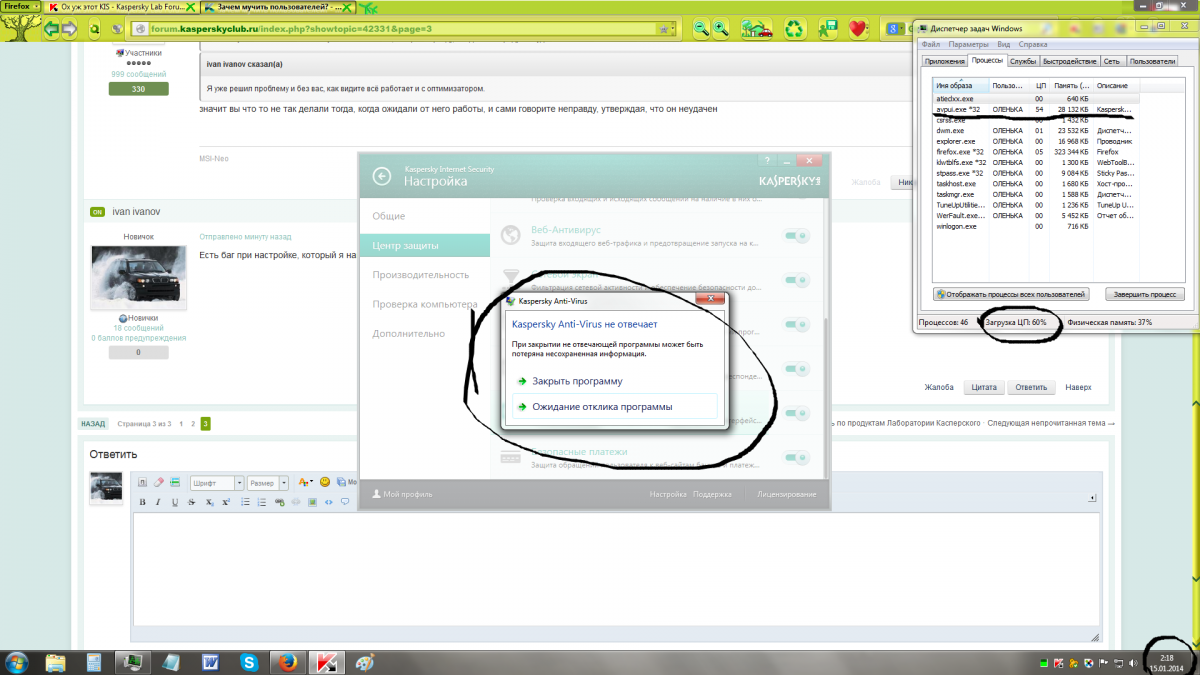Open the Файл menu in Task Manager
The width and height of the screenshot is (1200, 675).
pyautogui.click(x=930, y=44)
